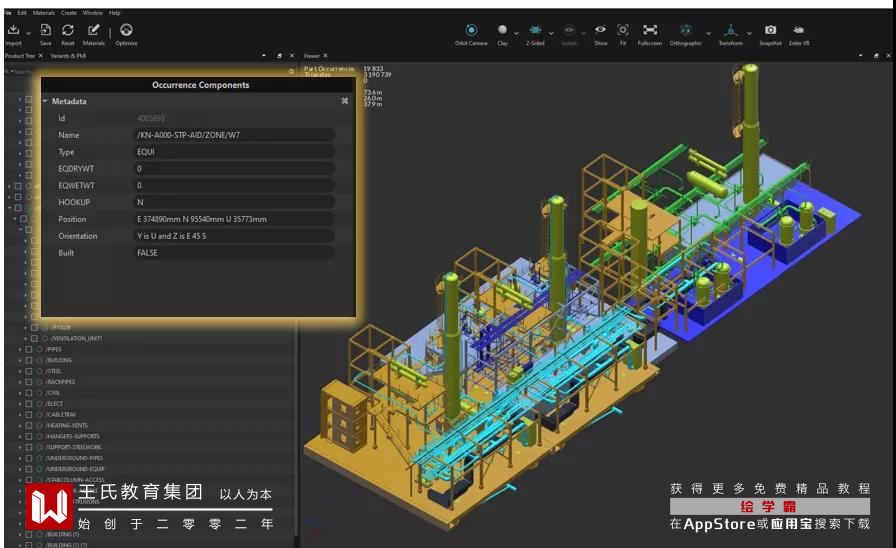Open the File menu

8,13
